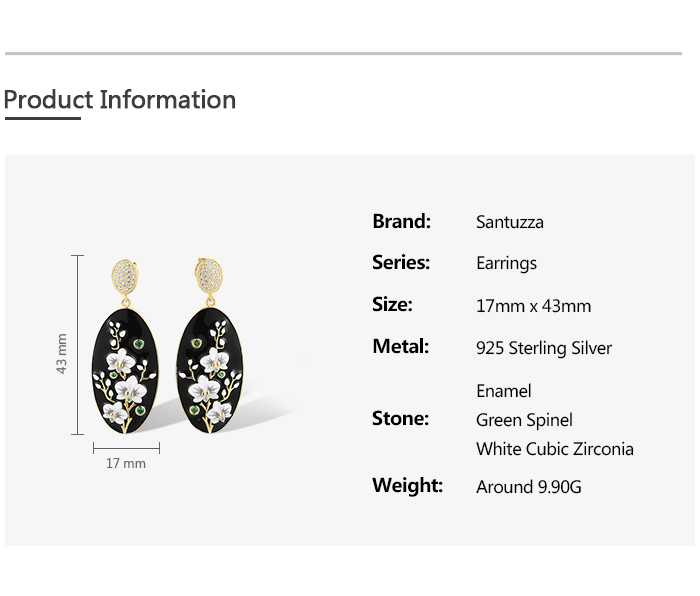Screen dimensions: 700x596
Task: Click the Size: label
Action: pos(392,304)
